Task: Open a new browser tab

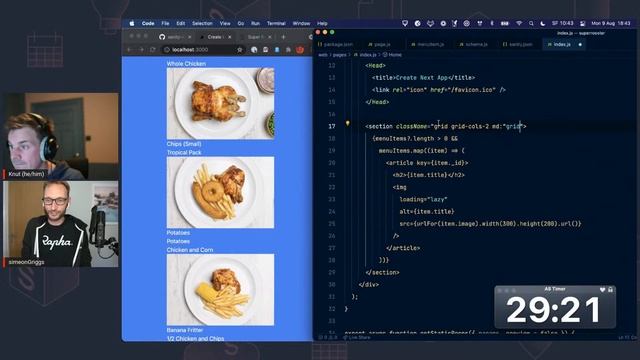Action: 284,37
